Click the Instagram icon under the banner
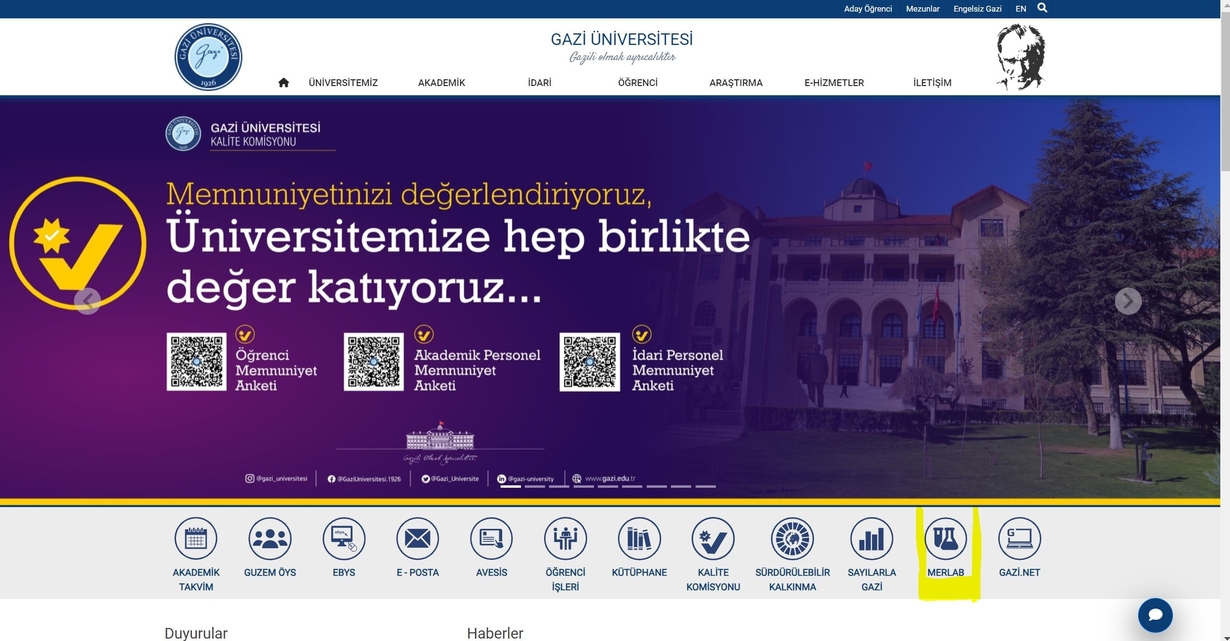1230x641 pixels. pos(248,478)
